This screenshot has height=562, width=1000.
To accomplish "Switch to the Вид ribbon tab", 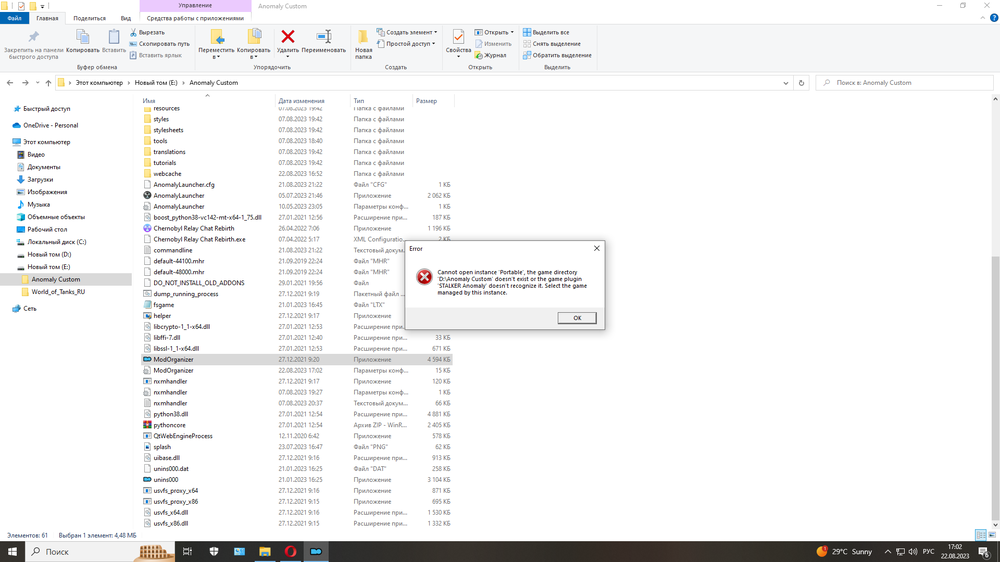I will (125, 18).
